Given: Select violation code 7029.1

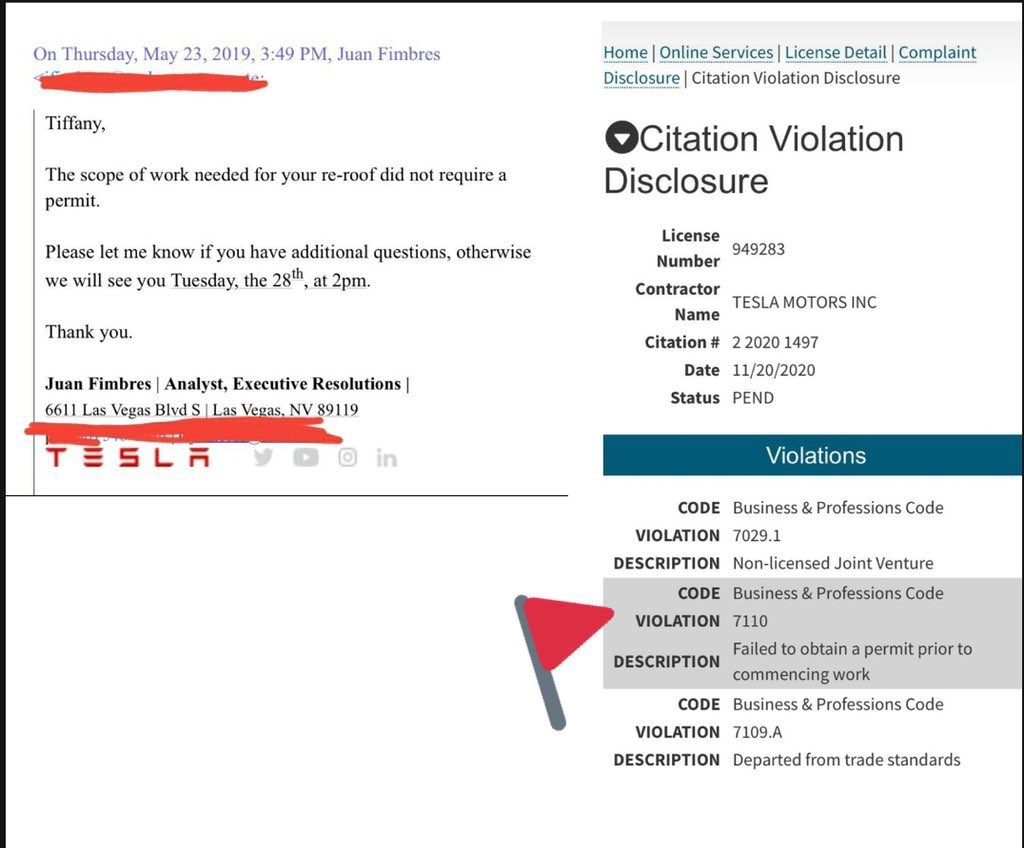Looking at the screenshot, I should coord(756,536).
